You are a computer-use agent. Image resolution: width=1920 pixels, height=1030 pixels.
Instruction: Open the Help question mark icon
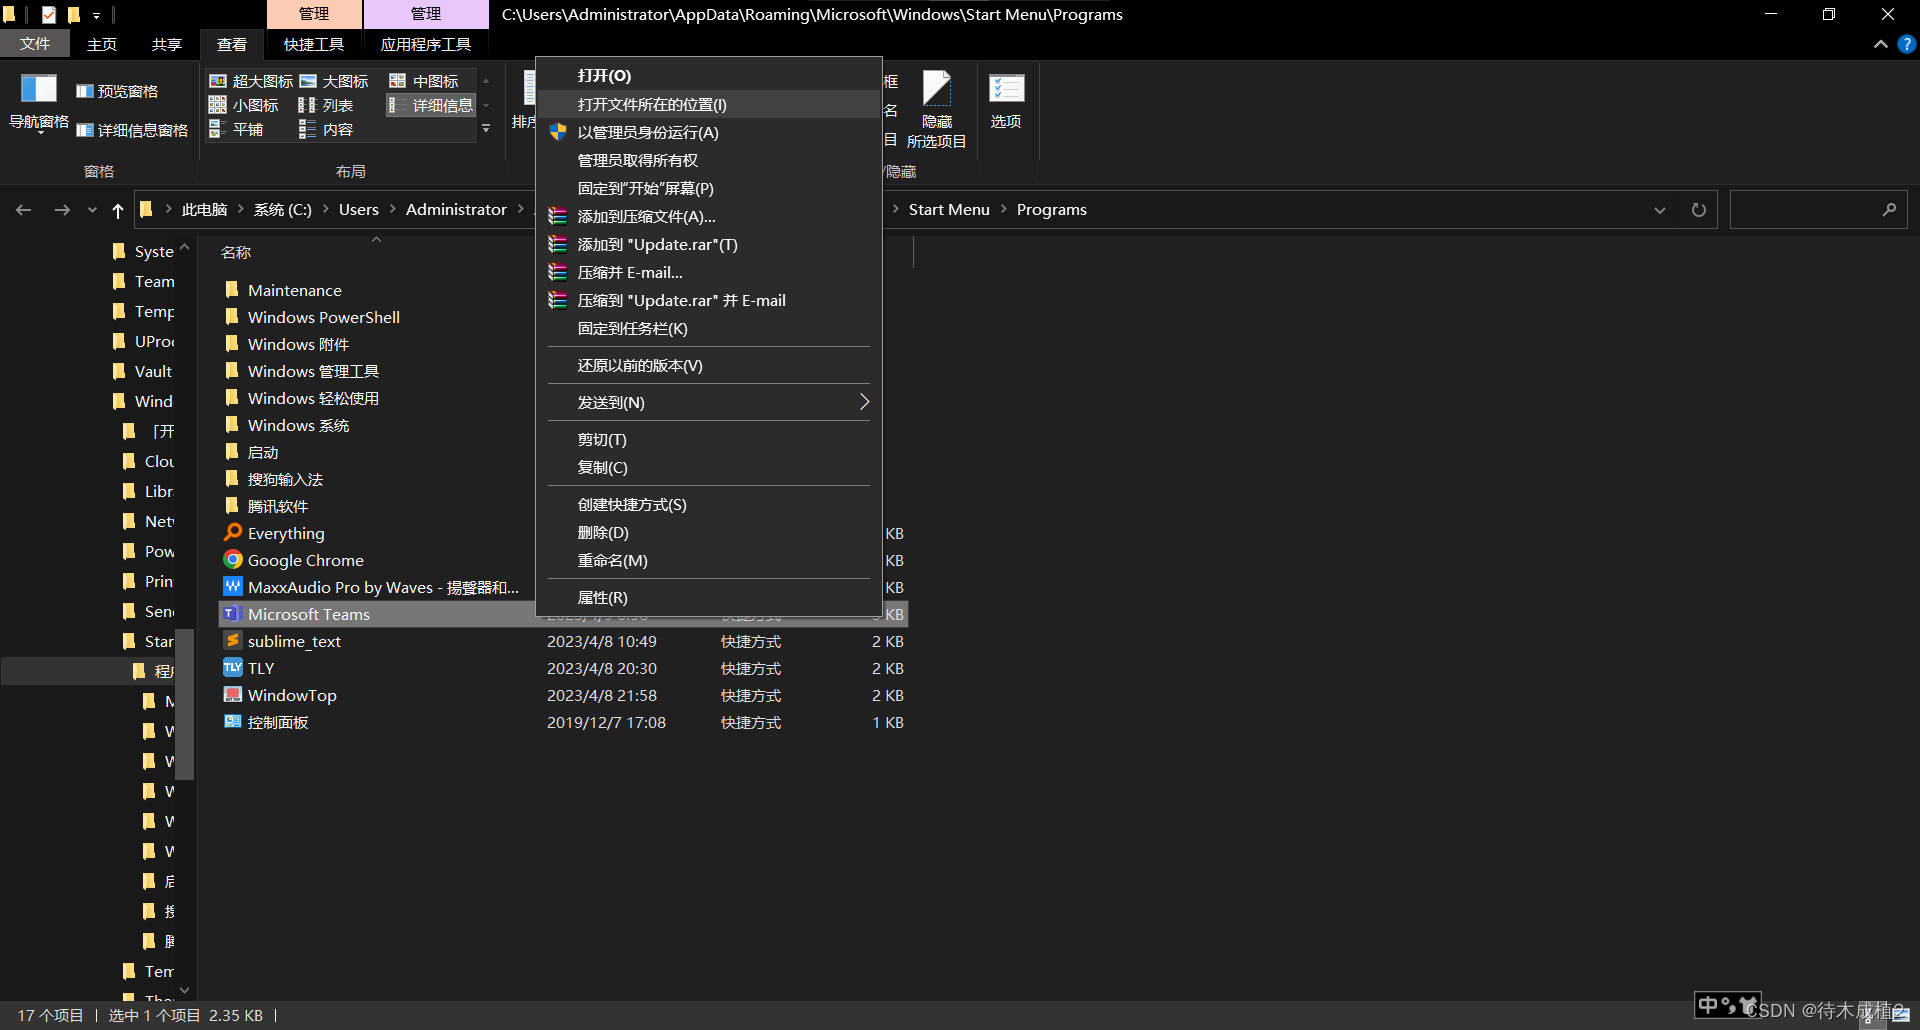coord(1907,44)
